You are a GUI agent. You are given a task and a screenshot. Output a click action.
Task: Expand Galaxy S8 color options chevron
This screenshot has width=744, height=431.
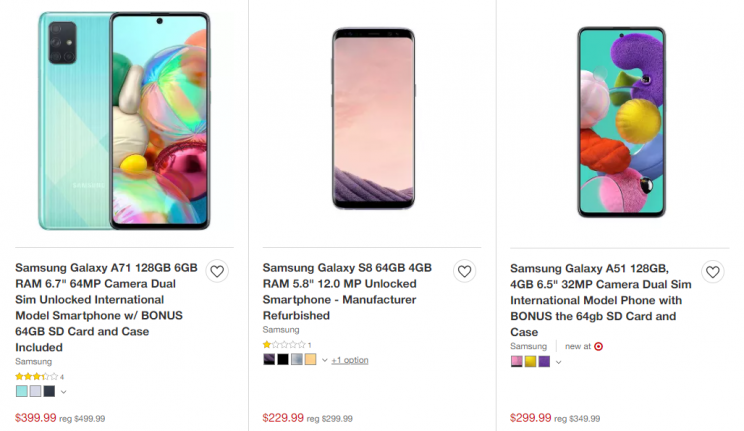pos(325,360)
